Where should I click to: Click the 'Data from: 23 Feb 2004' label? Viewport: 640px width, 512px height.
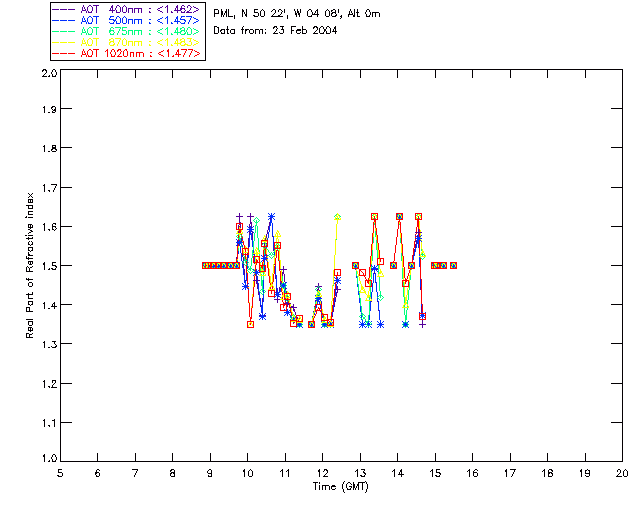coord(275,31)
